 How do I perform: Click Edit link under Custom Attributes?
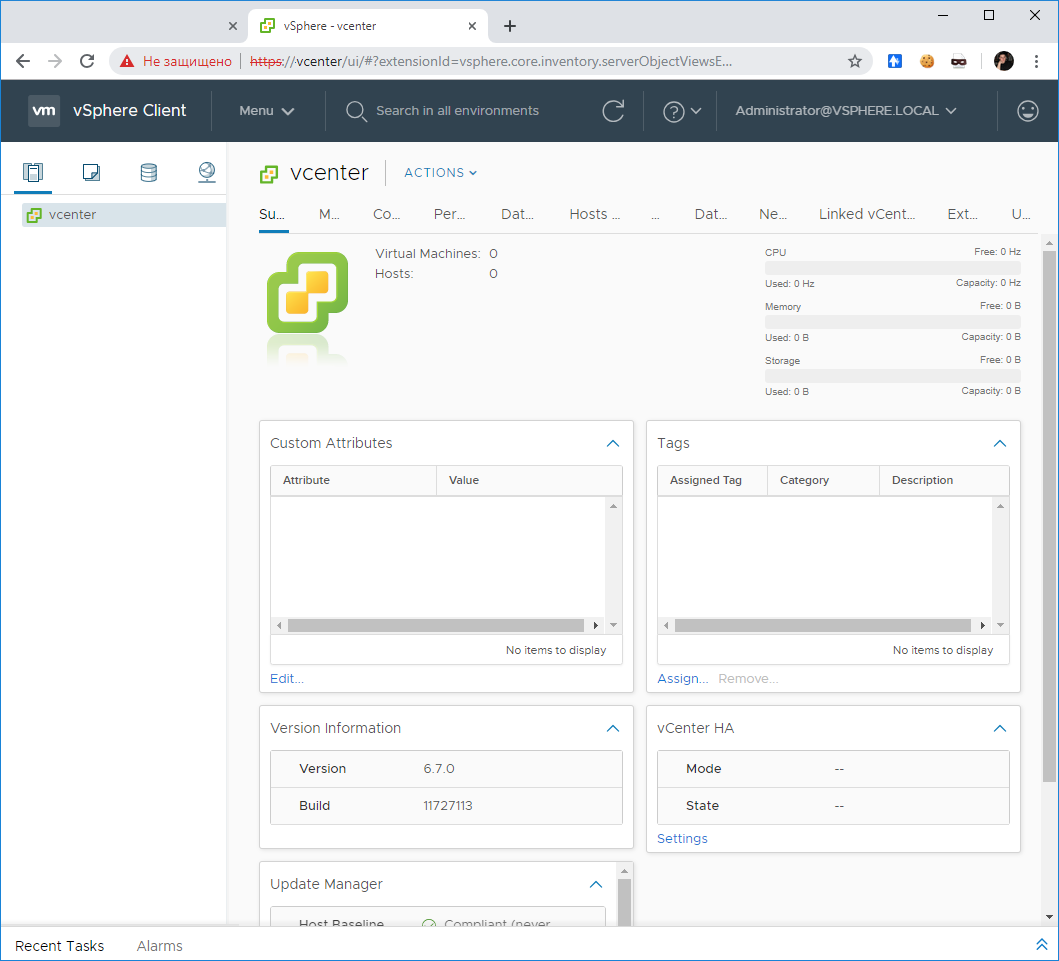click(287, 679)
